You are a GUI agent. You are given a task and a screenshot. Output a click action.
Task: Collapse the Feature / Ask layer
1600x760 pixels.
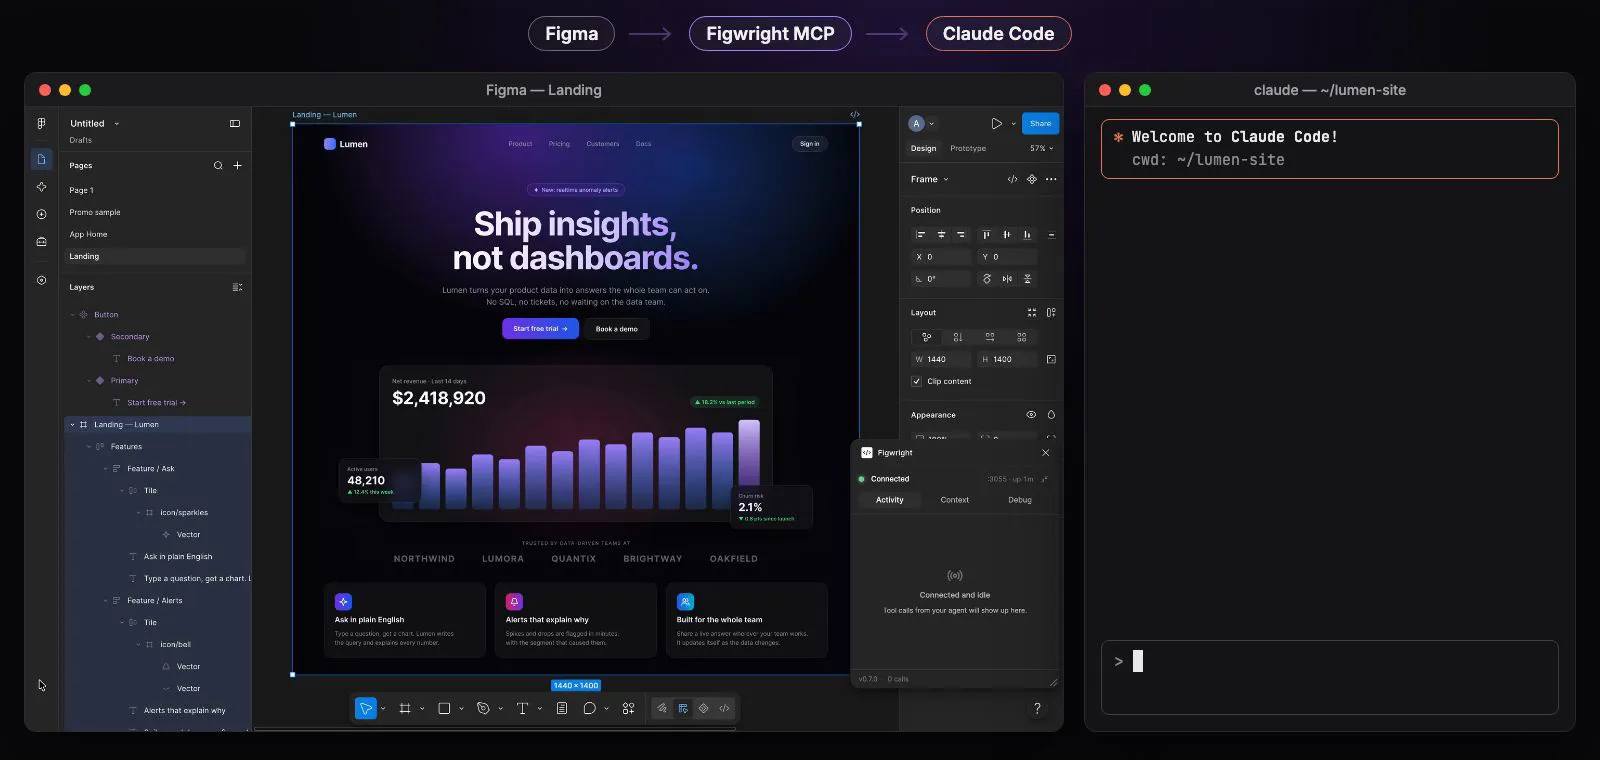point(106,469)
